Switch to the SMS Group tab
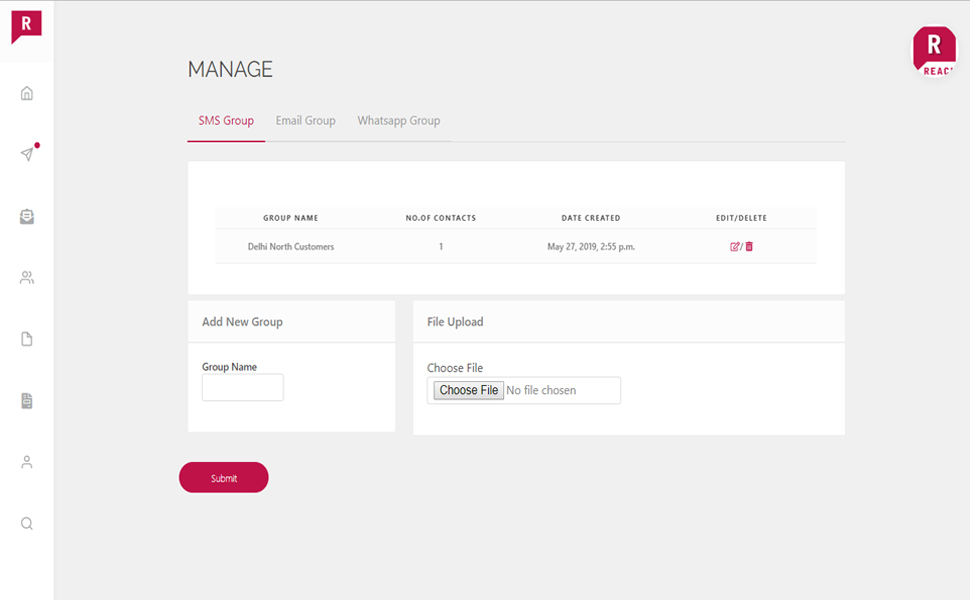The image size is (970, 600). pyautogui.click(x=226, y=121)
